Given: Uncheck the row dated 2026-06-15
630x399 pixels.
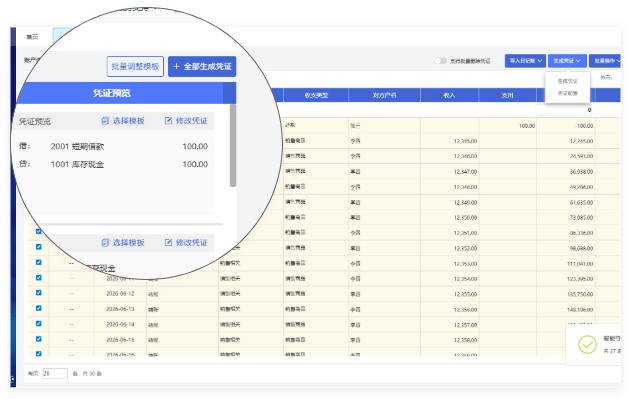Looking at the screenshot, I should tap(39, 339).
